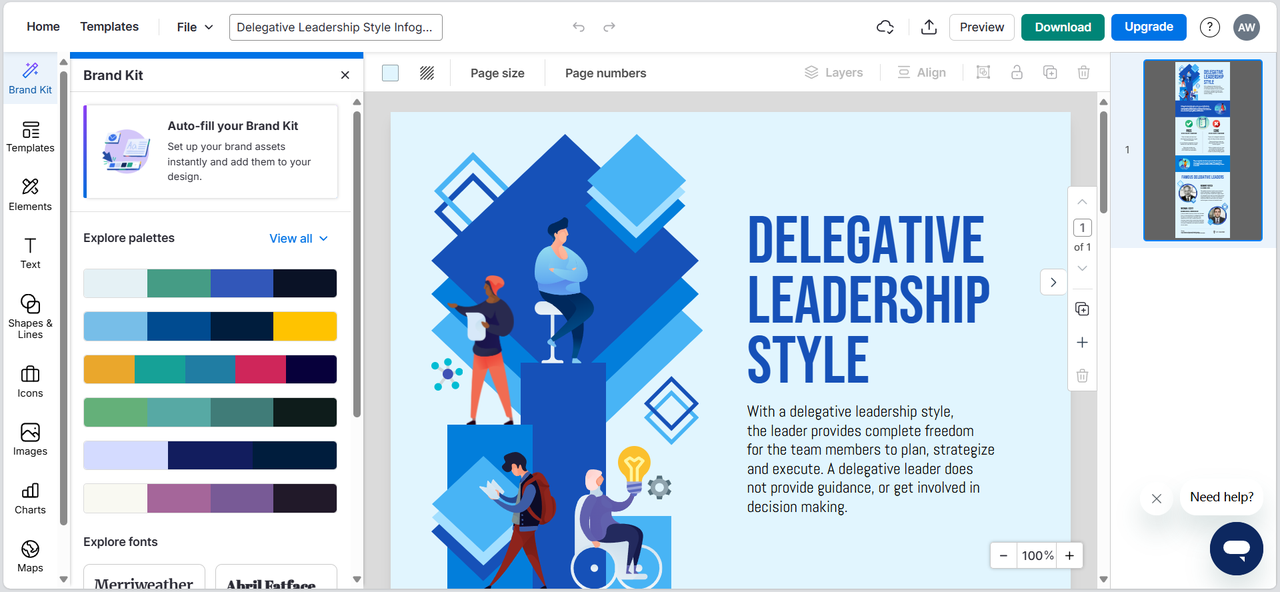Apply the green, blue and navy palette
Screen dimensions: 1280x592
pyautogui.click(x=210, y=283)
